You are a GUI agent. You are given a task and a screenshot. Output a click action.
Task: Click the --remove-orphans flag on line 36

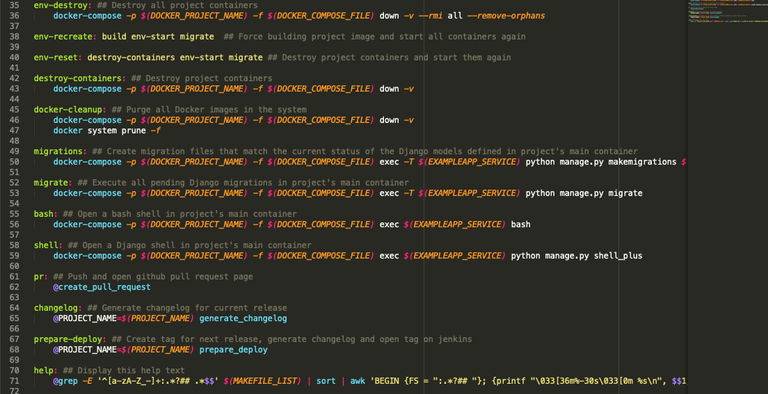point(506,16)
